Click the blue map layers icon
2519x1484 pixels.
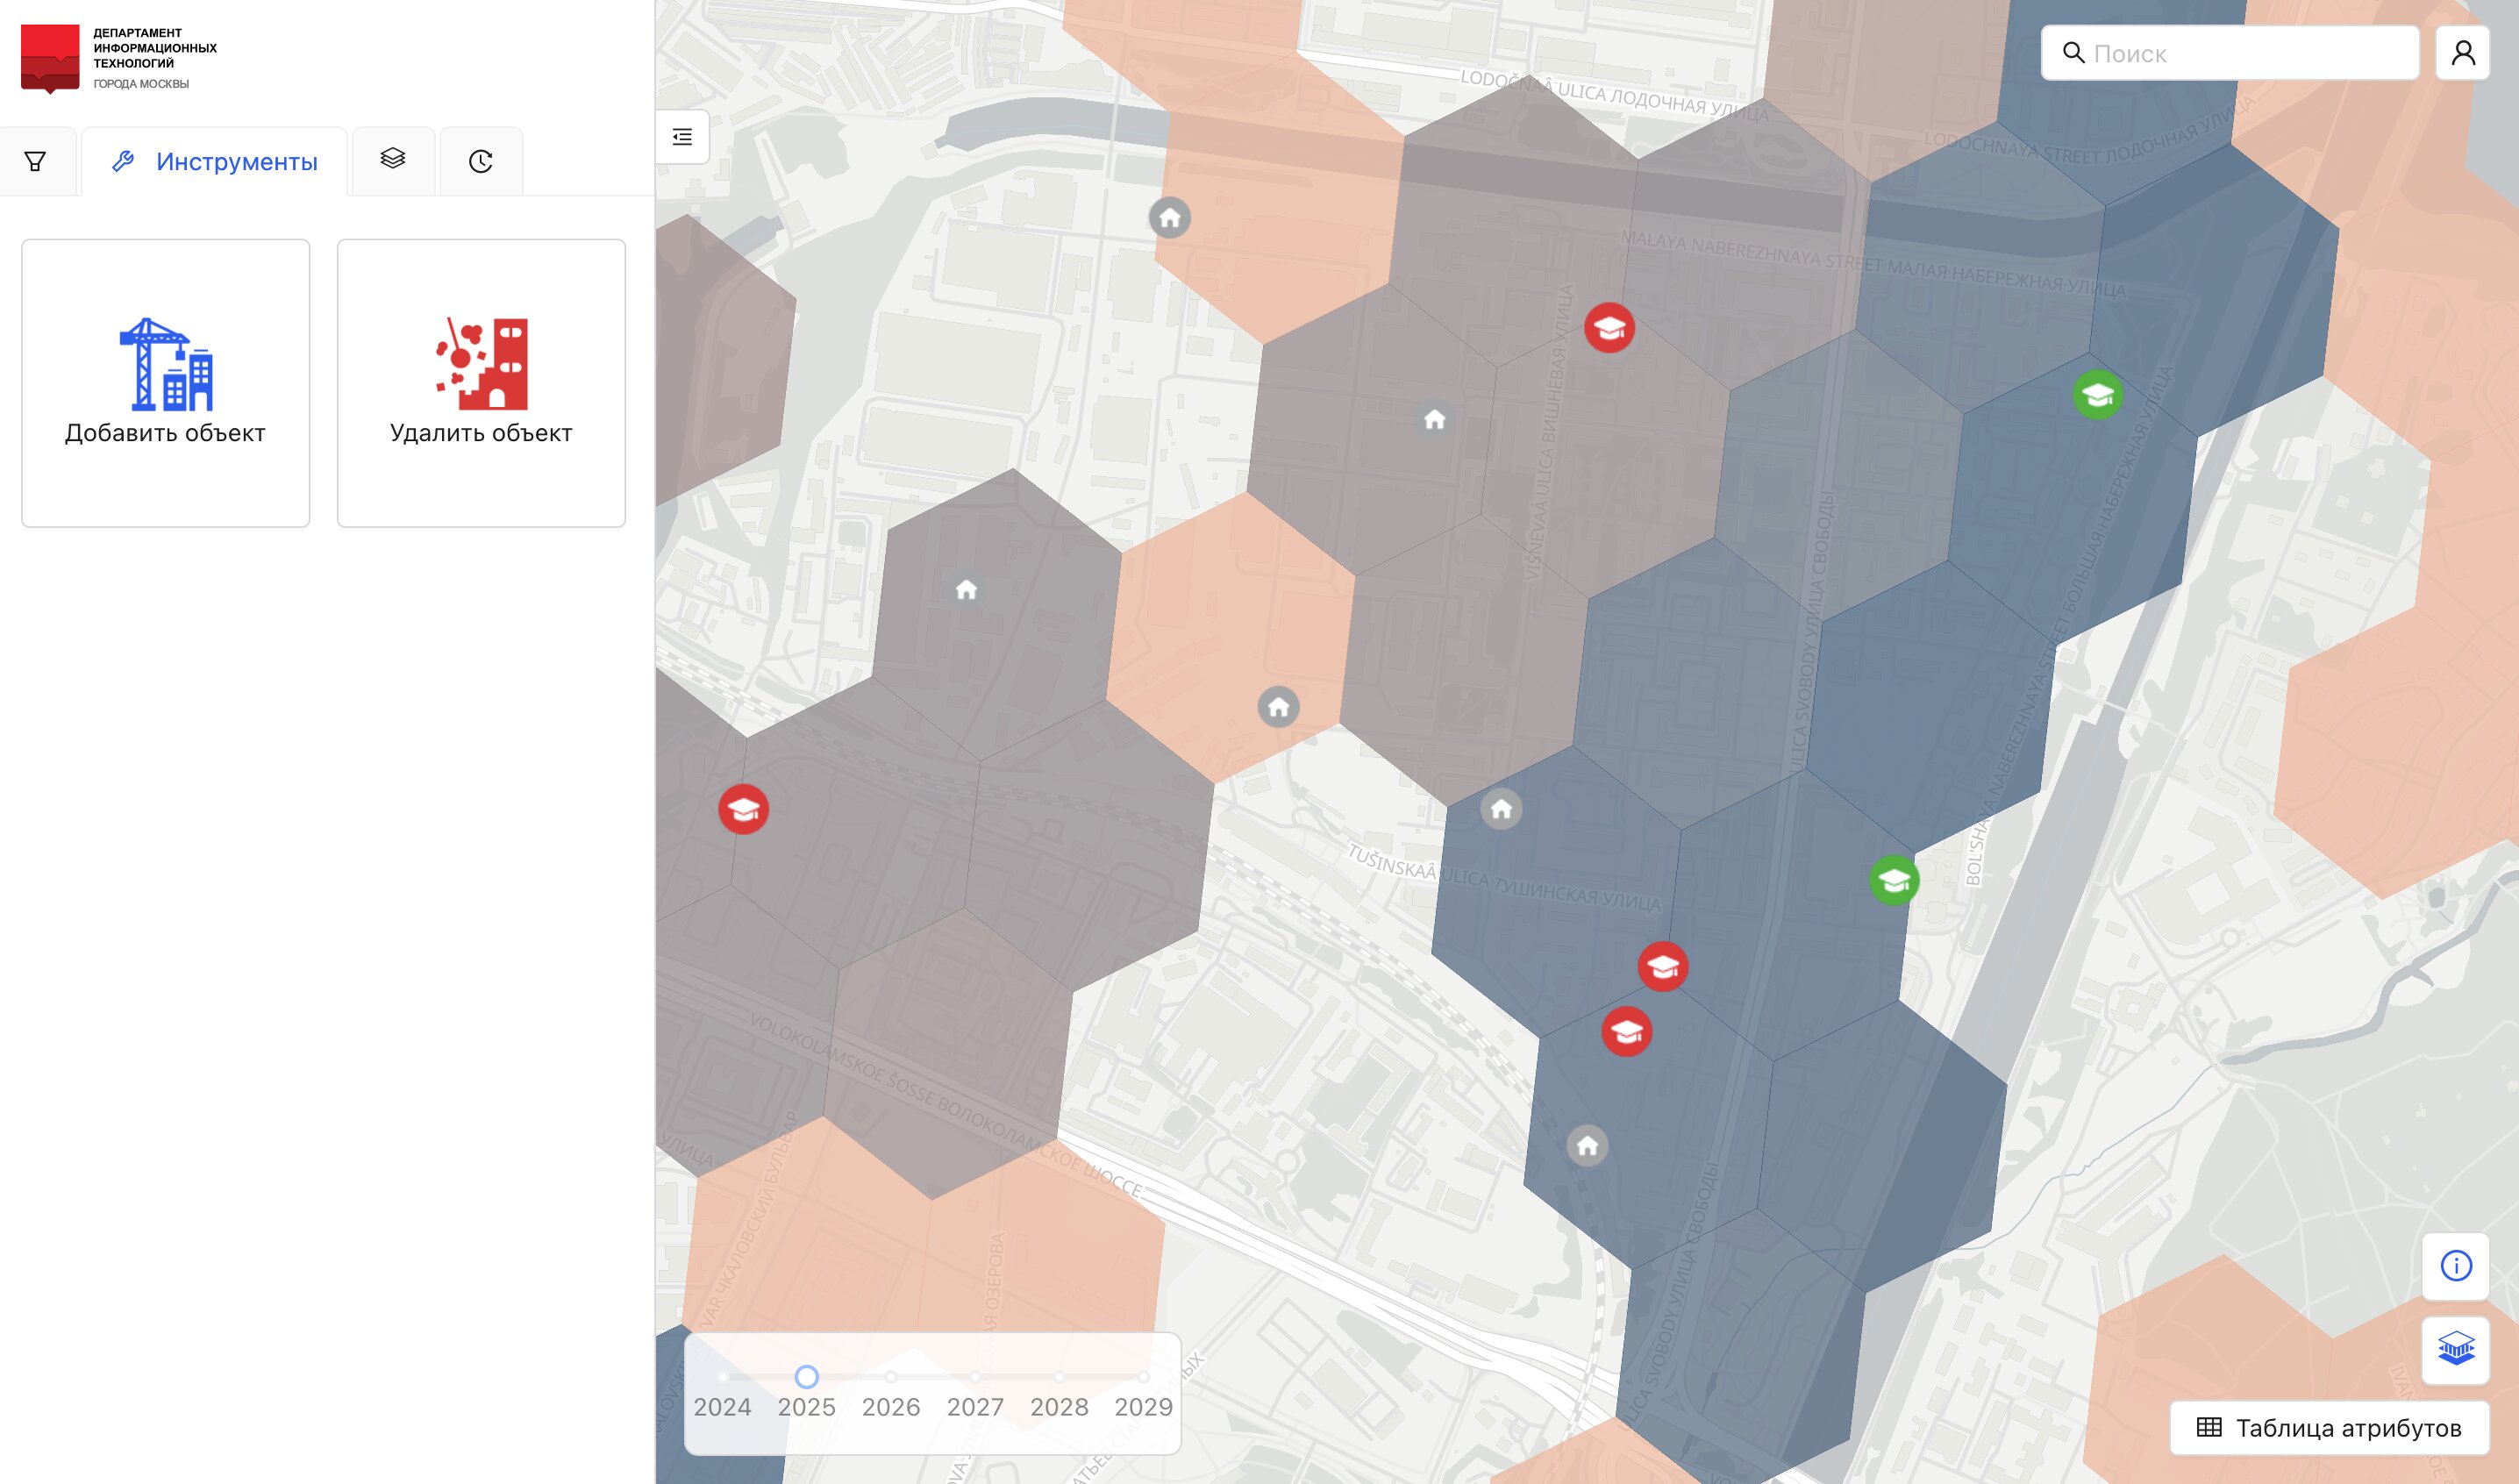point(2455,1349)
